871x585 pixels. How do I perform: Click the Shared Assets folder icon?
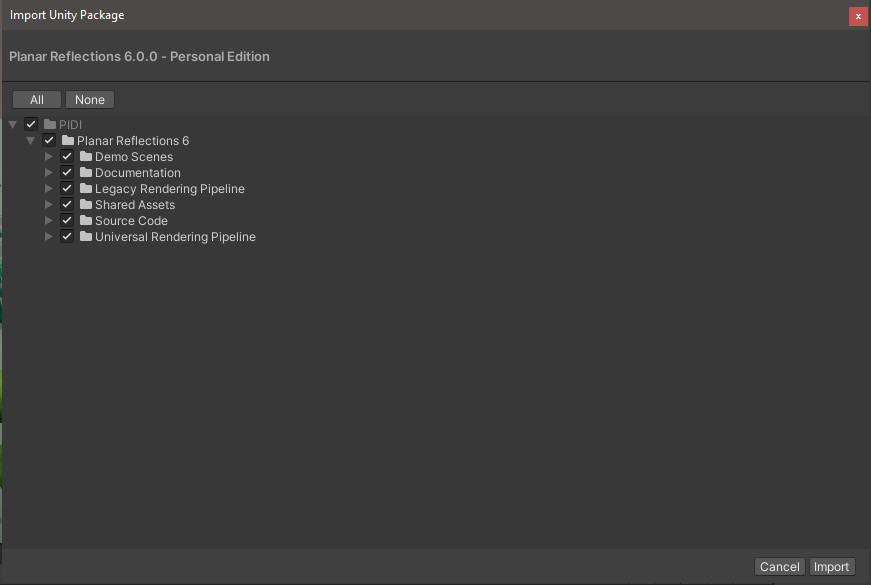coord(86,204)
